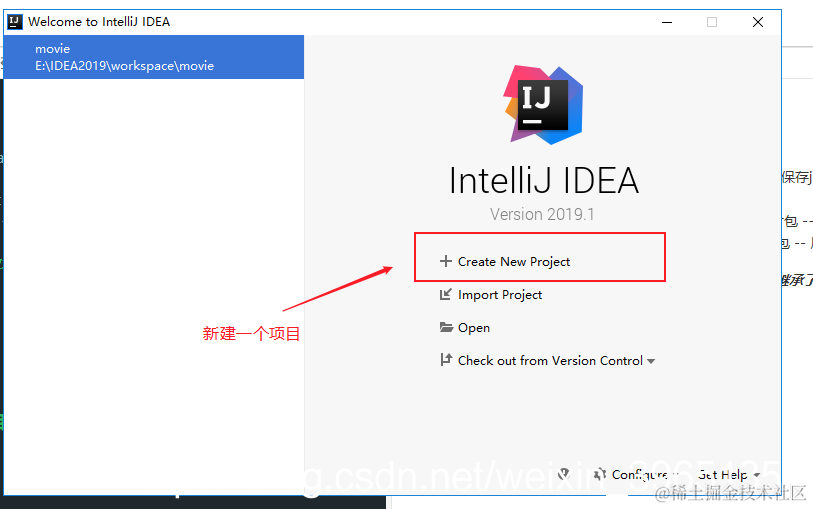Minimize the Welcome to IntelliJ IDEA window
Screen dimensions: 813x509
(667, 22)
